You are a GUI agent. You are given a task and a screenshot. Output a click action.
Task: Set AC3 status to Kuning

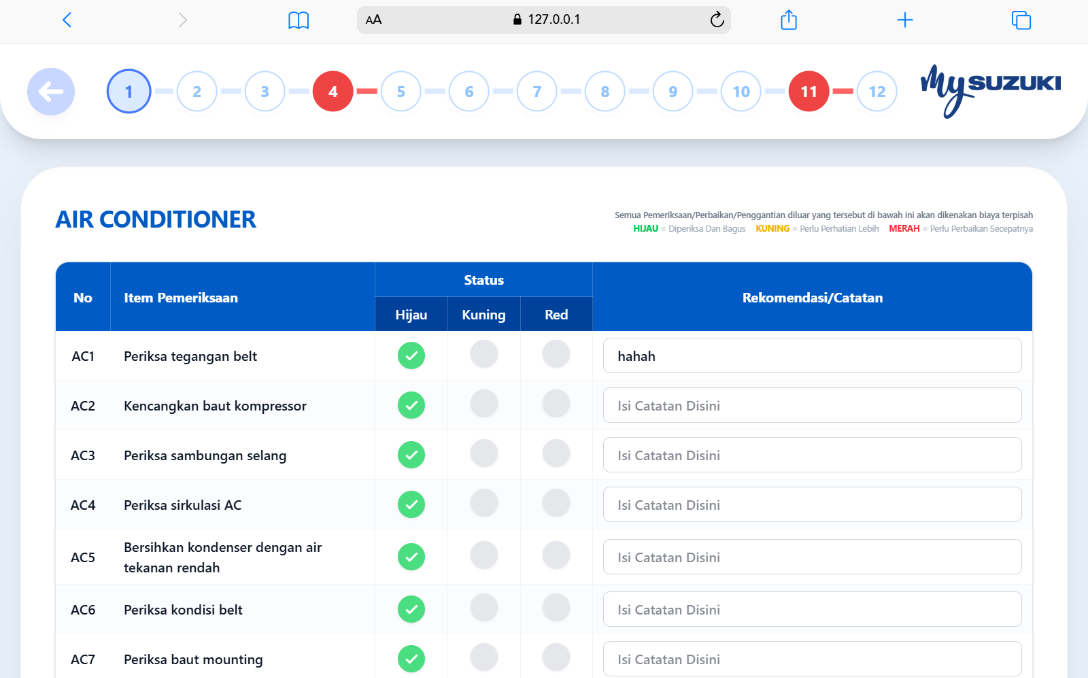point(484,454)
